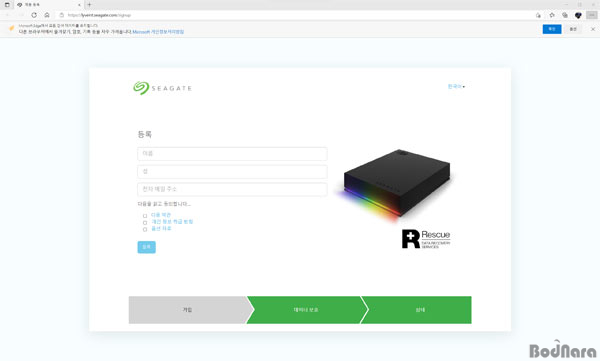This screenshot has height=361, width=600.
Task: Click the heart profile icon in toolbar
Action: coord(578,15)
